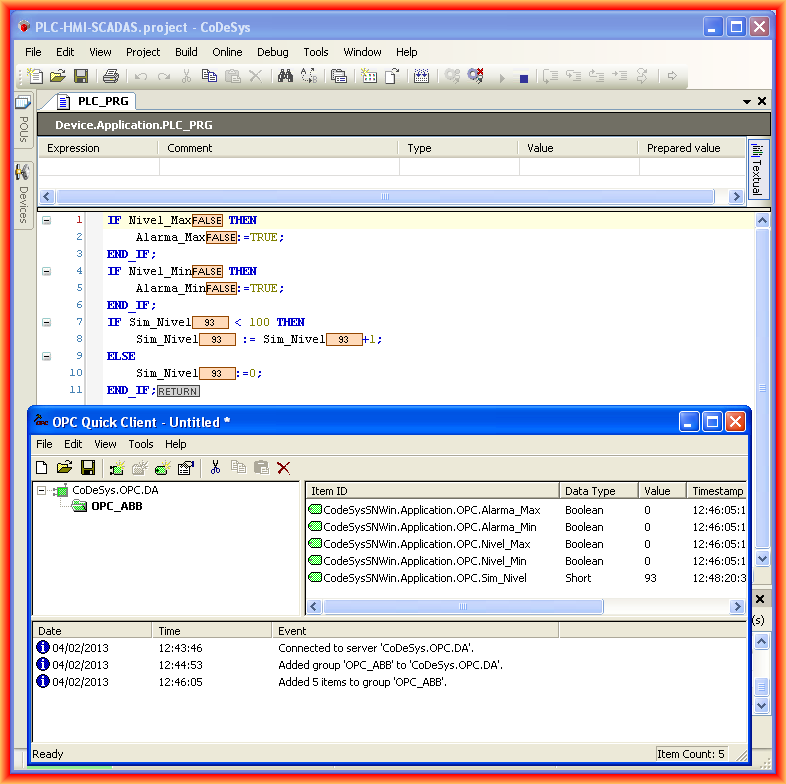Click New Server icon in OPC Quick Client
Screen dimensions: 786x784
click(116, 467)
